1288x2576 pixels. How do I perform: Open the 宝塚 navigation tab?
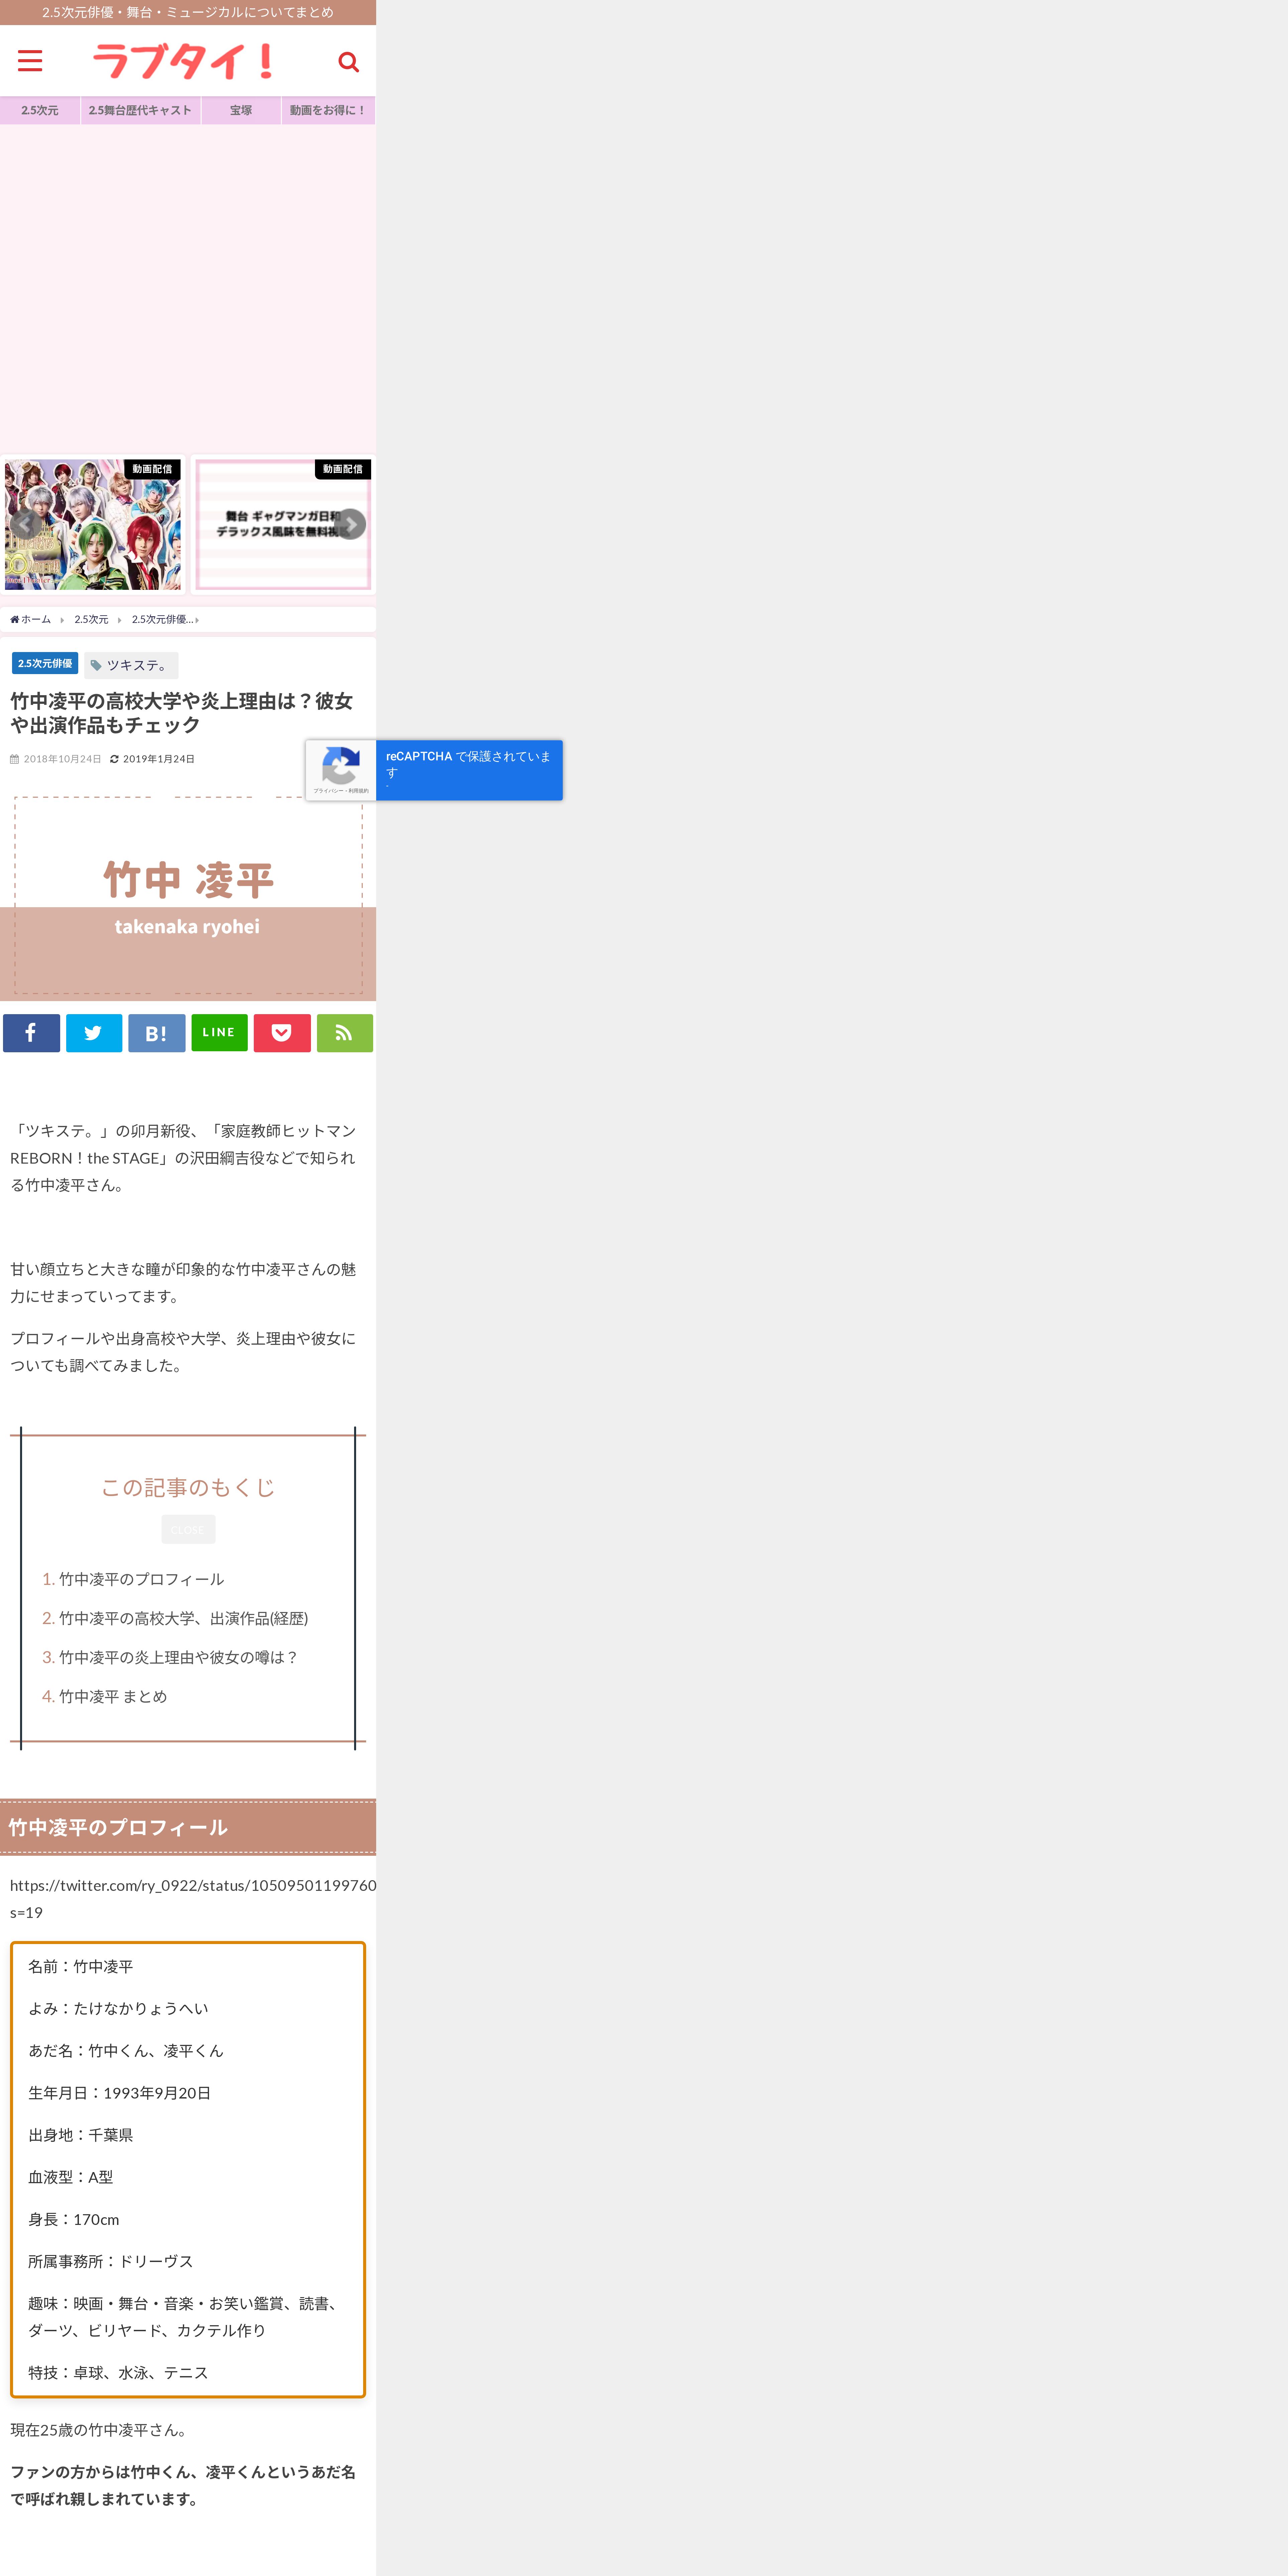click(241, 110)
